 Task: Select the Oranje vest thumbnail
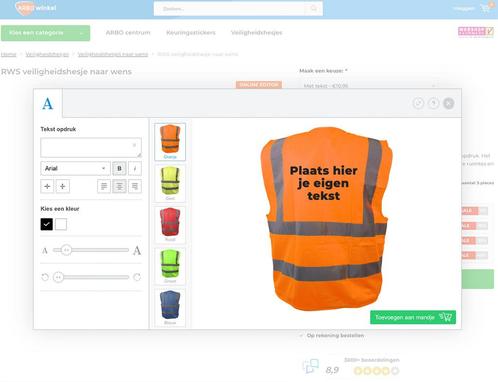pos(170,141)
